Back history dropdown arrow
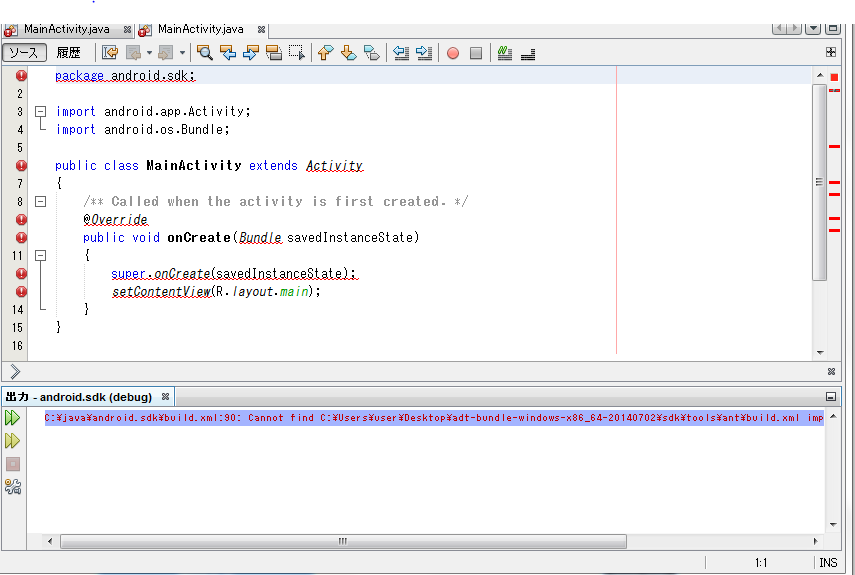 (149, 53)
